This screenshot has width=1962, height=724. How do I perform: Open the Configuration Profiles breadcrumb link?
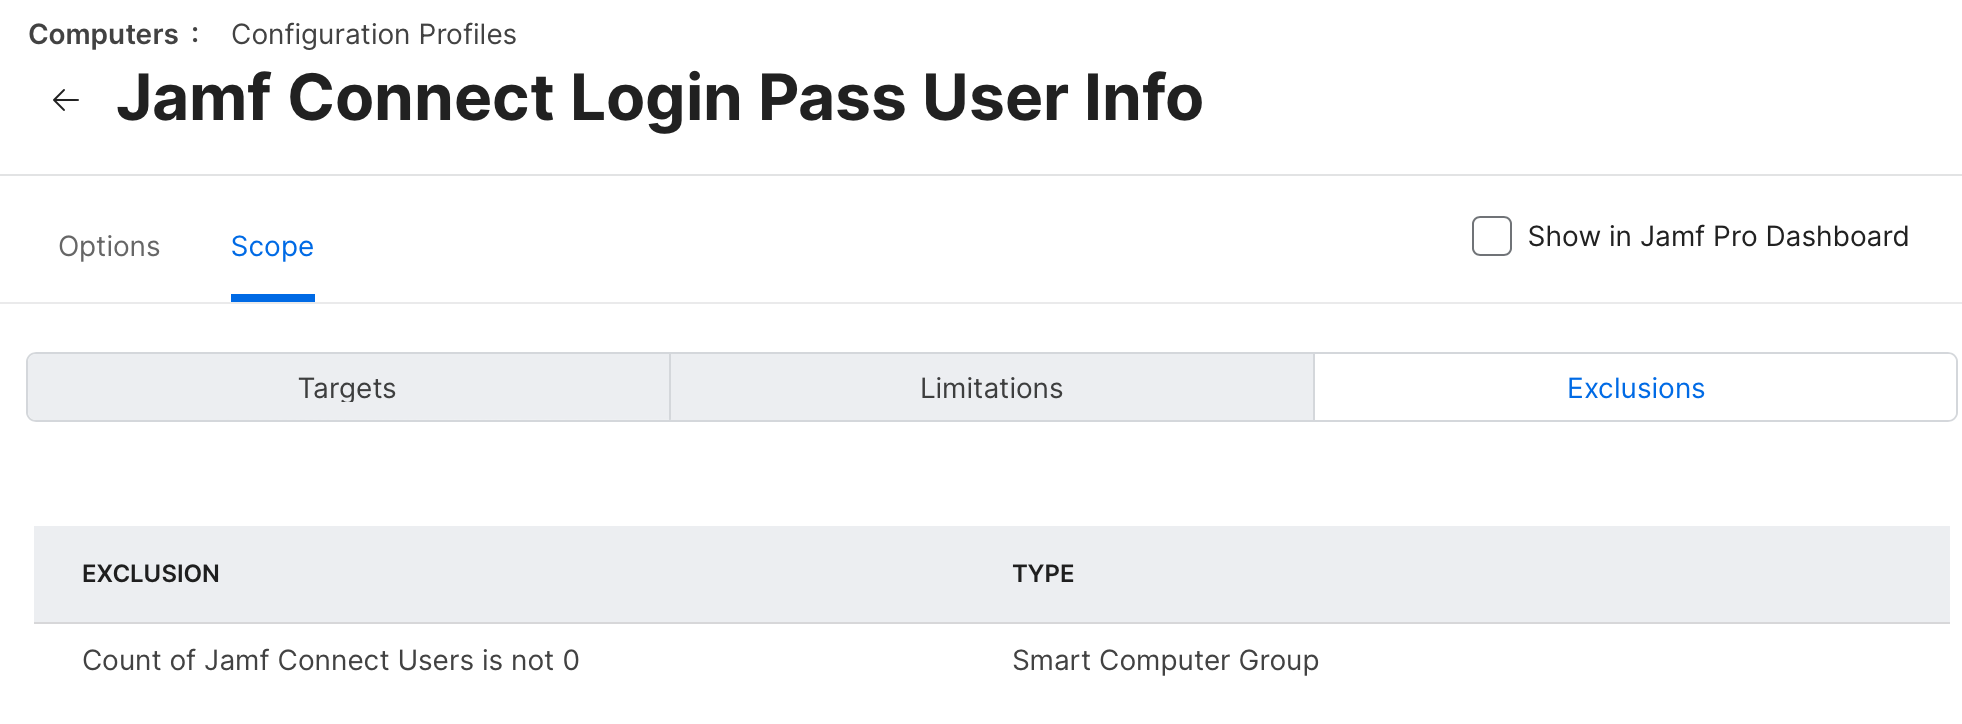tap(373, 35)
